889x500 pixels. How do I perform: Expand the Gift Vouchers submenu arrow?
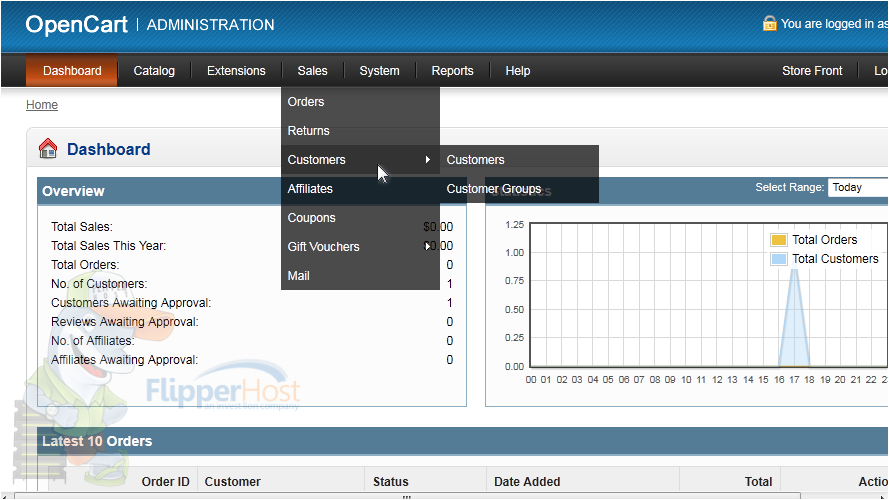click(427, 246)
